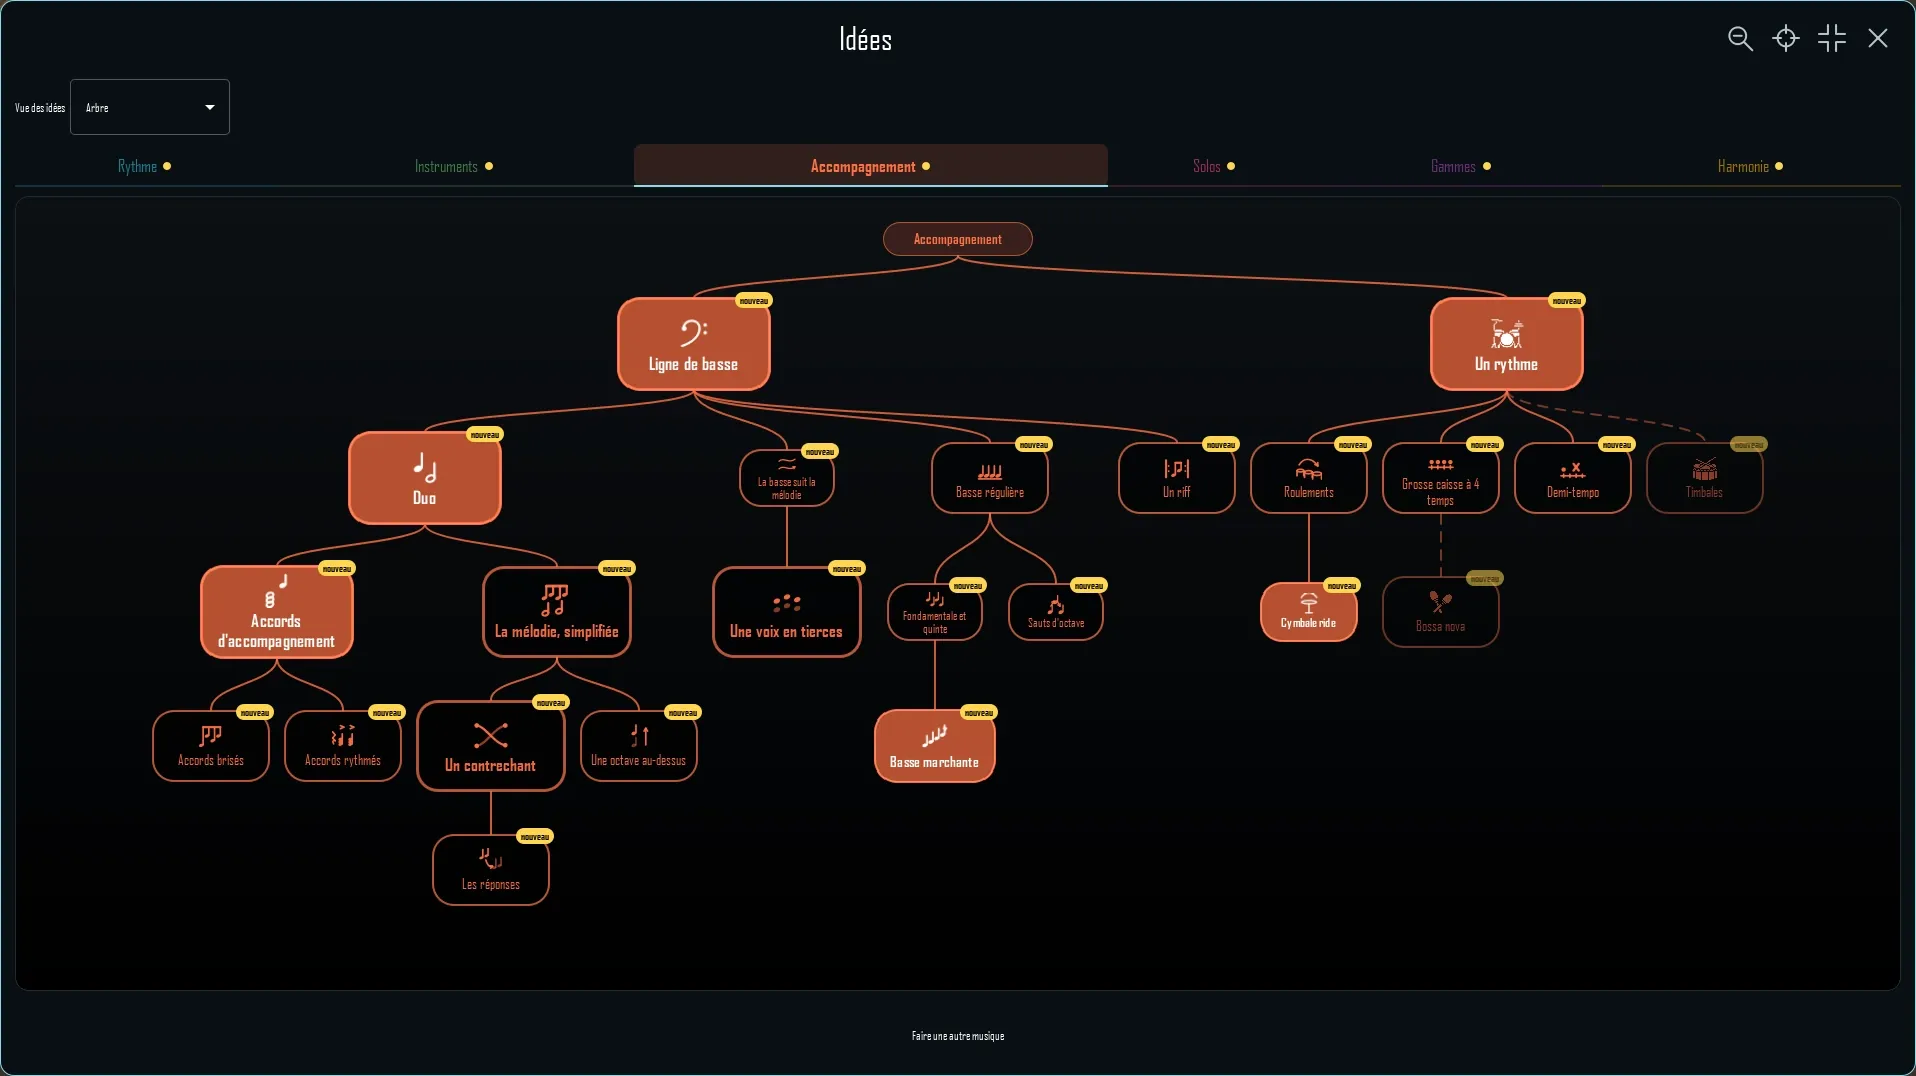Select the Basse marchante node
Image resolution: width=1916 pixels, height=1076 pixels.
tap(934, 746)
